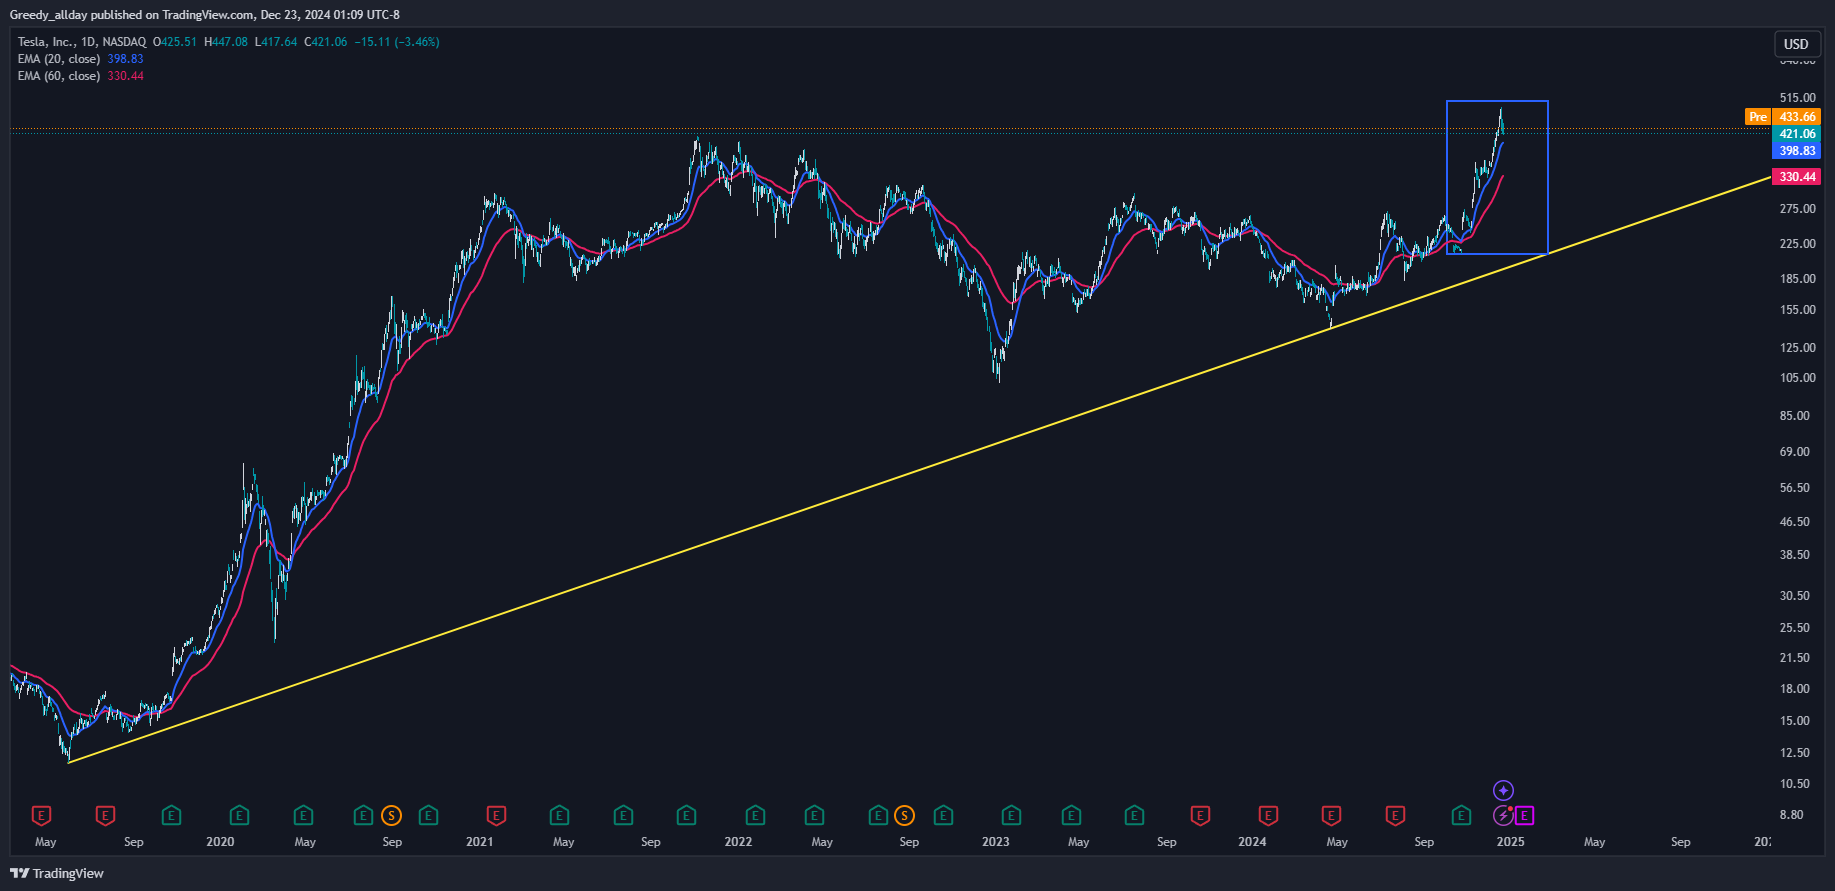Click red earnings marker between Sep 2023 and 2024
This screenshot has width=1835, height=891.
(1200, 816)
